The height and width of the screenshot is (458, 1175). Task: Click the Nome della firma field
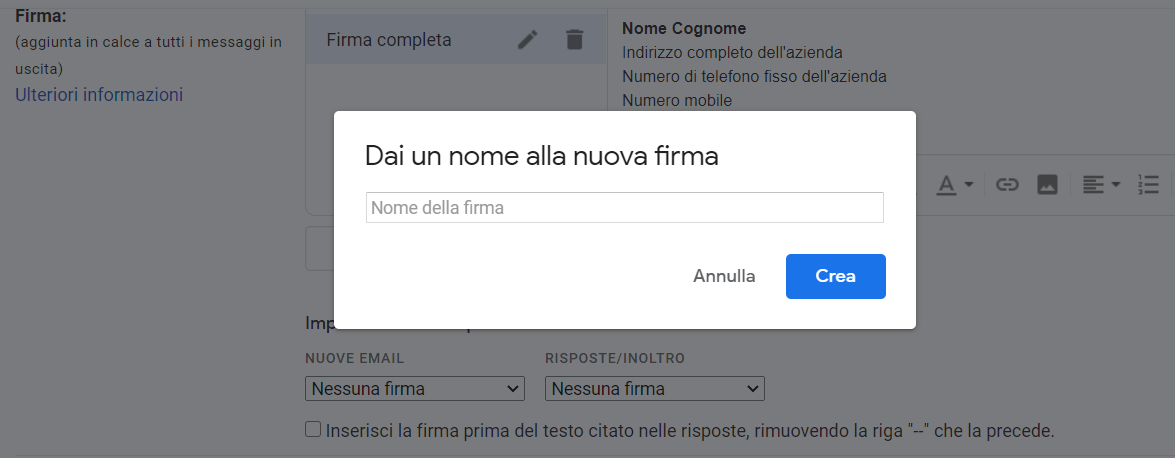pos(624,208)
